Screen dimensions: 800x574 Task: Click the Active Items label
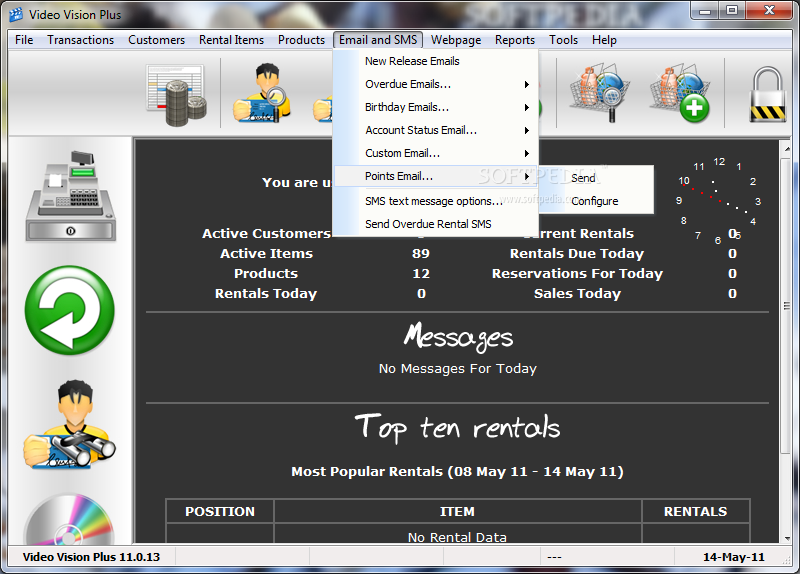pos(266,254)
